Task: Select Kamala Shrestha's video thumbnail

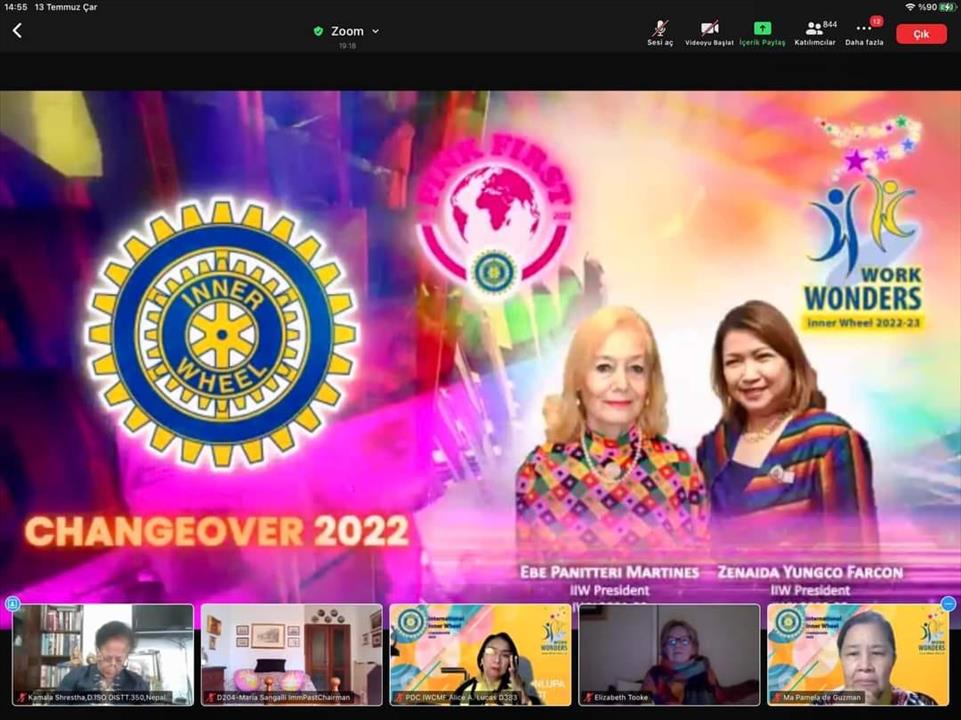Action: coord(102,654)
